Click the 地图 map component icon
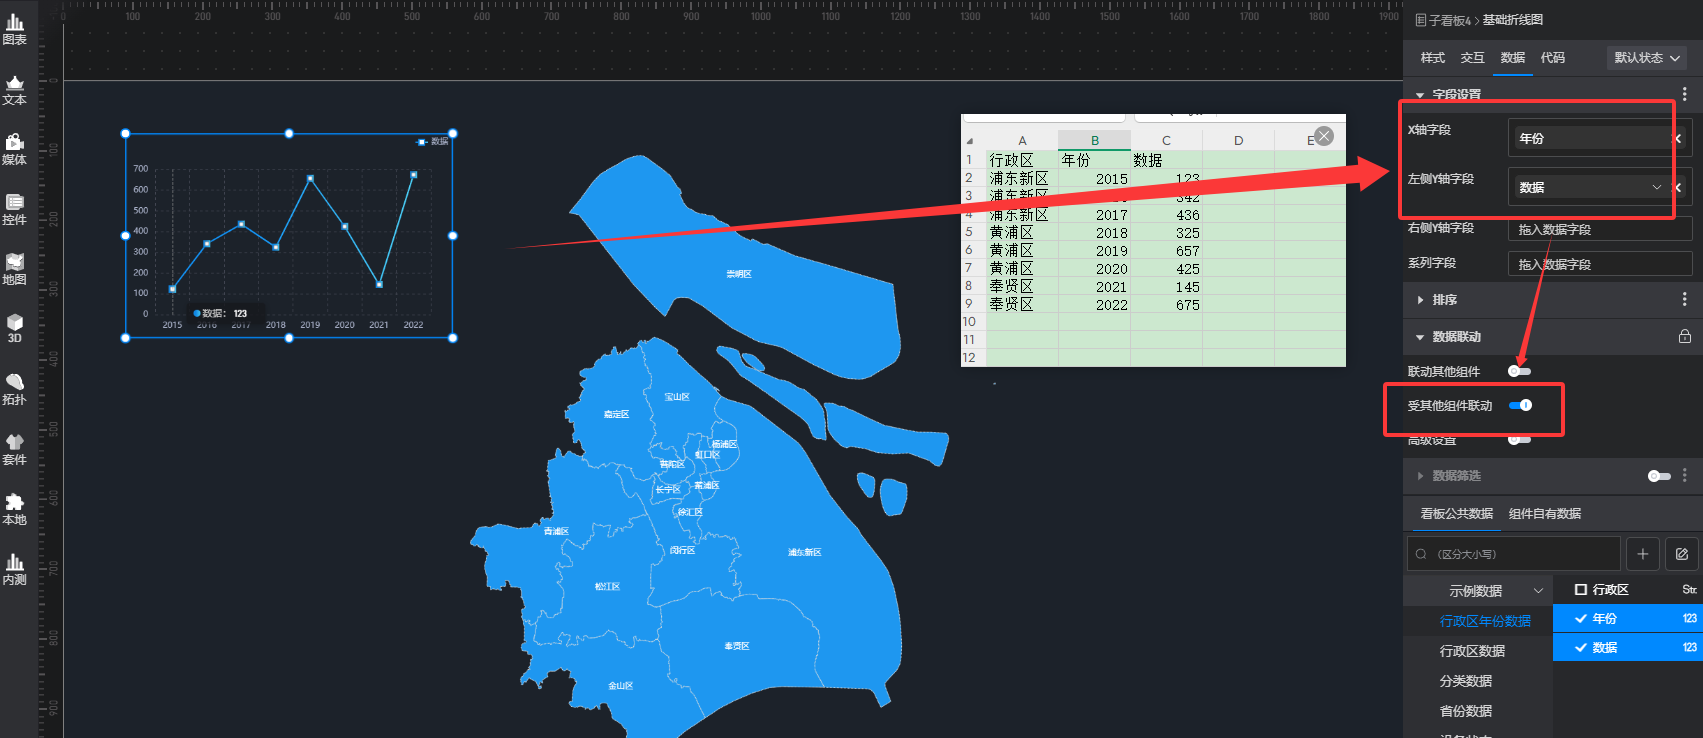1703x738 pixels. (x=15, y=269)
